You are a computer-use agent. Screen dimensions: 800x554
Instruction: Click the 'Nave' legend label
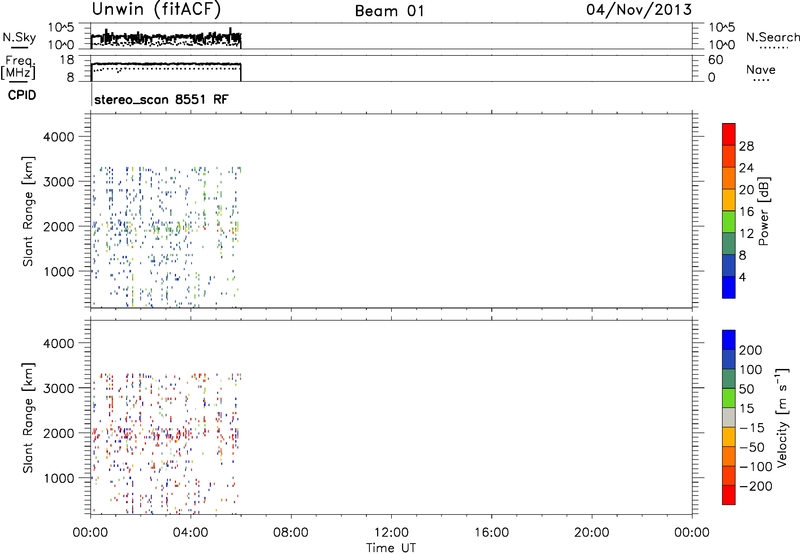761,69
